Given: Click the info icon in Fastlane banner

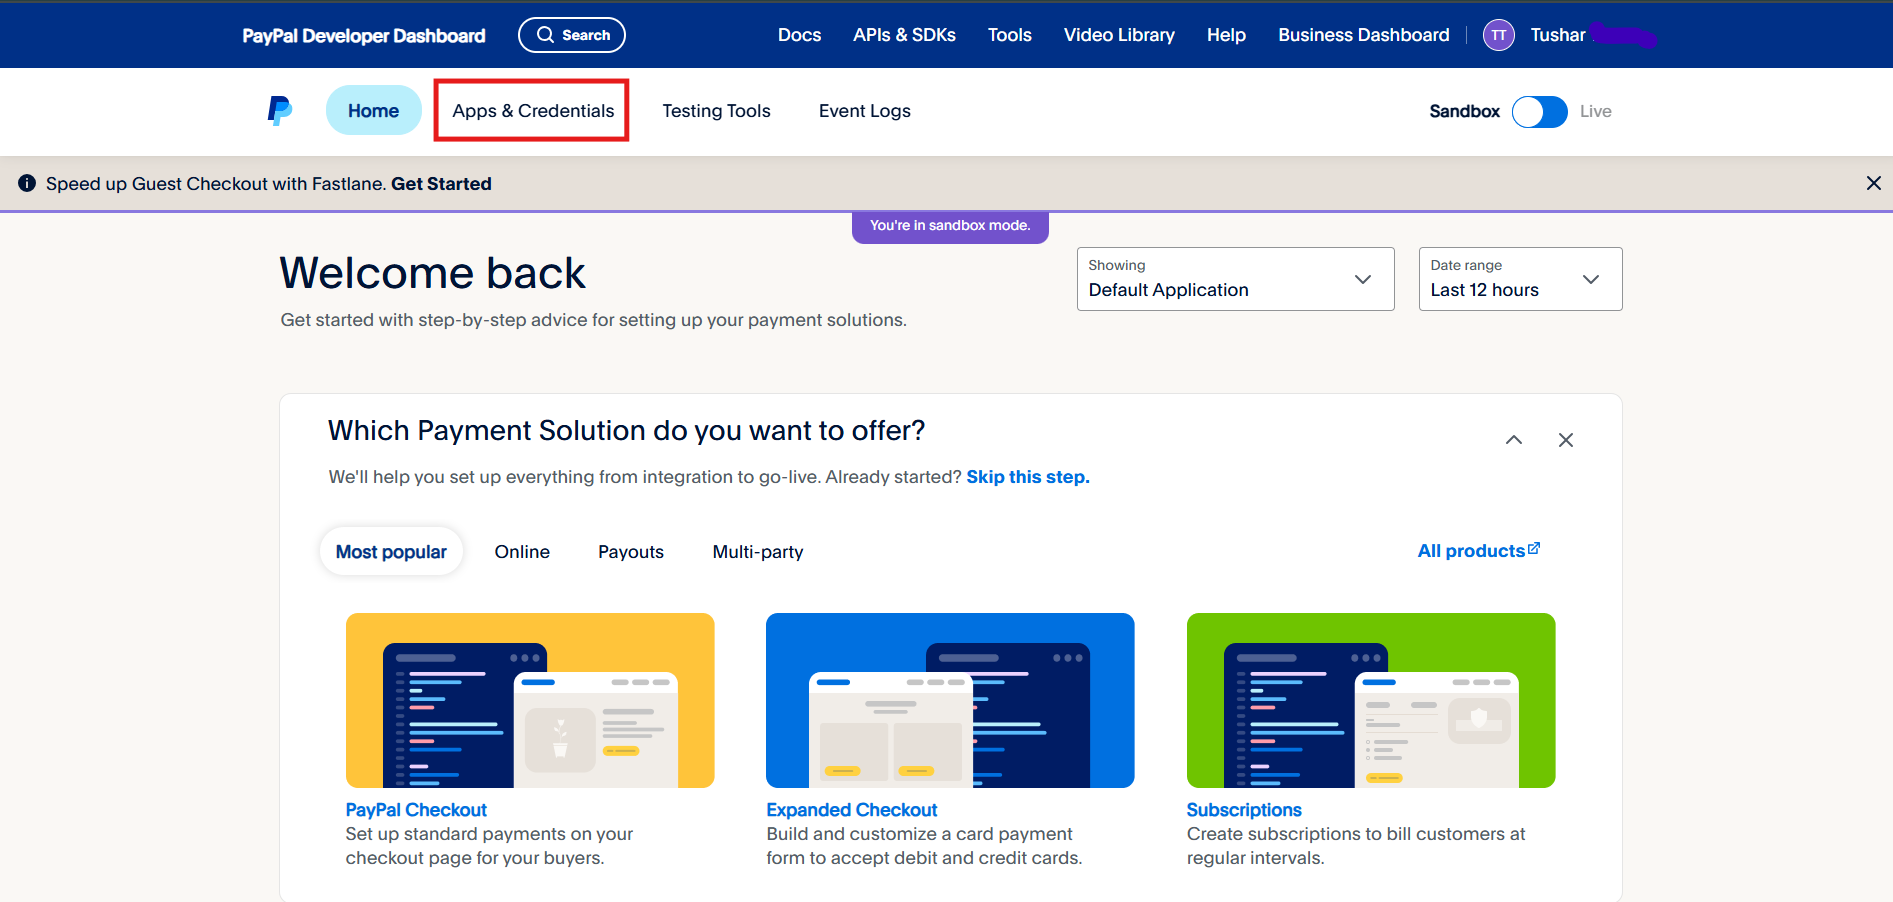Looking at the screenshot, I should pyautogui.click(x=27, y=183).
